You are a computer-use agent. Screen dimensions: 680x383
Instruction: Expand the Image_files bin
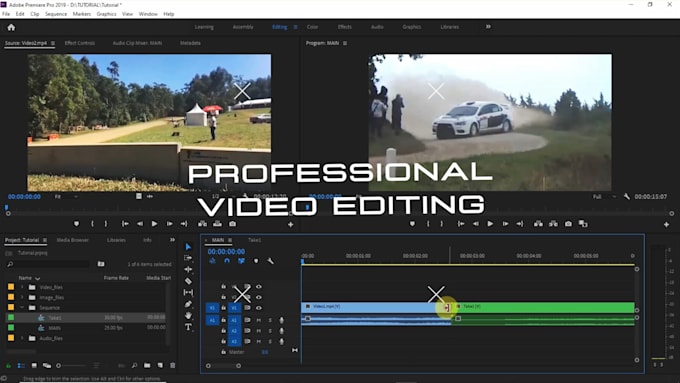[x=23, y=298]
